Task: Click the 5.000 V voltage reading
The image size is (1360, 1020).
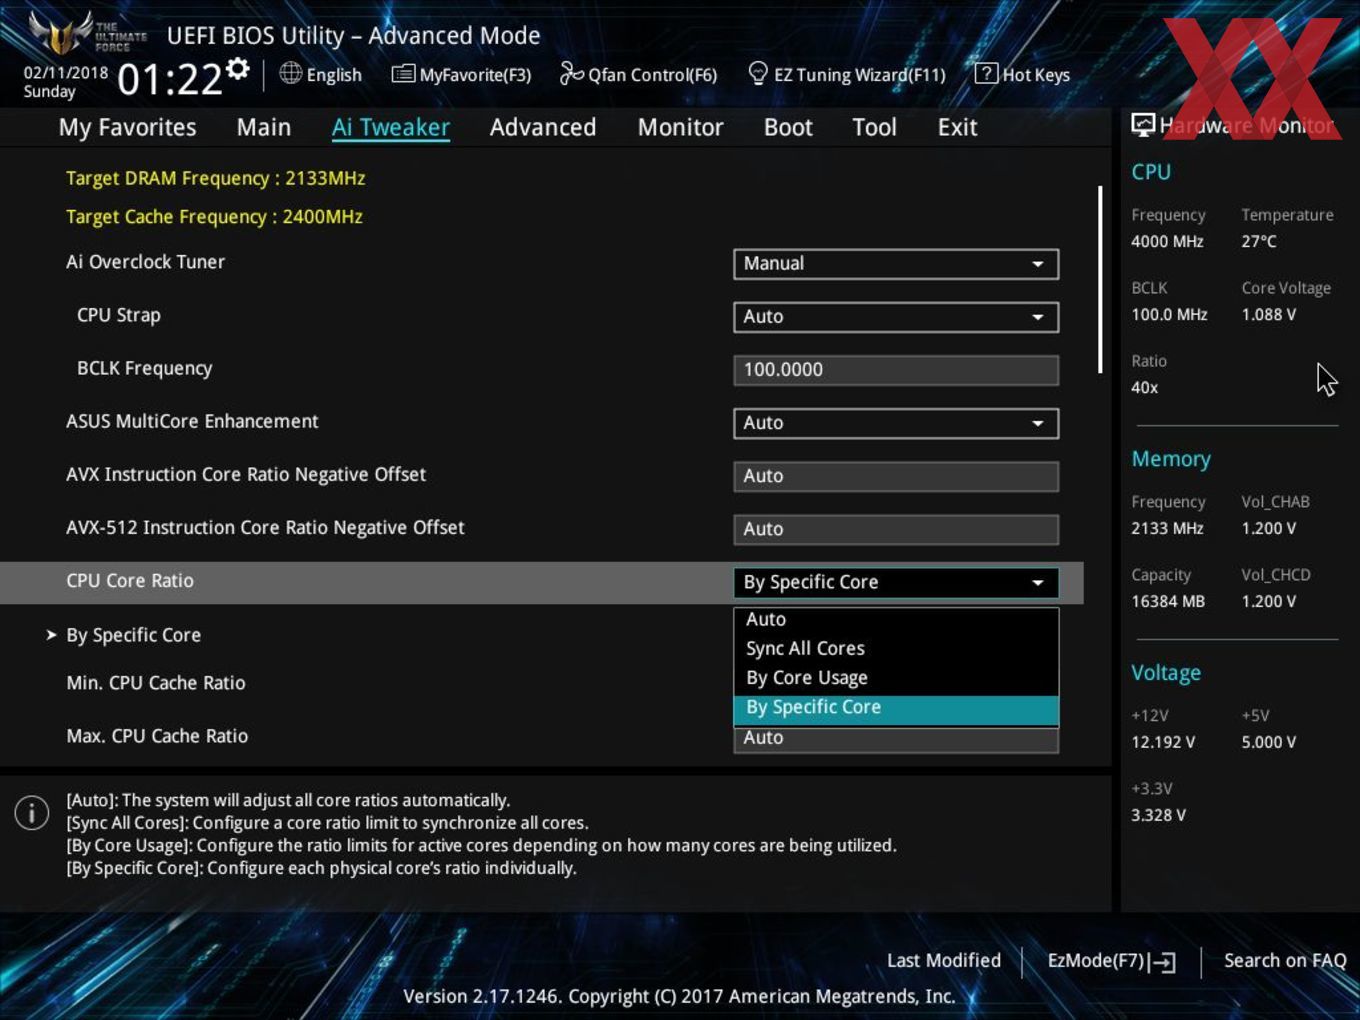Action: (x=1269, y=742)
